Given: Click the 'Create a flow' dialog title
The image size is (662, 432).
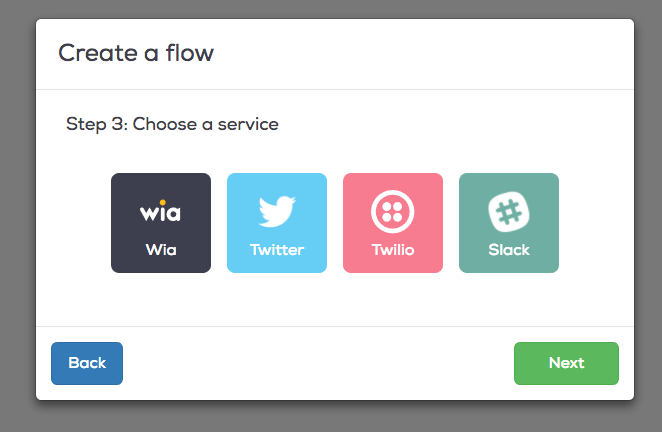Looking at the screenshot, I should (x=136, y=53).
